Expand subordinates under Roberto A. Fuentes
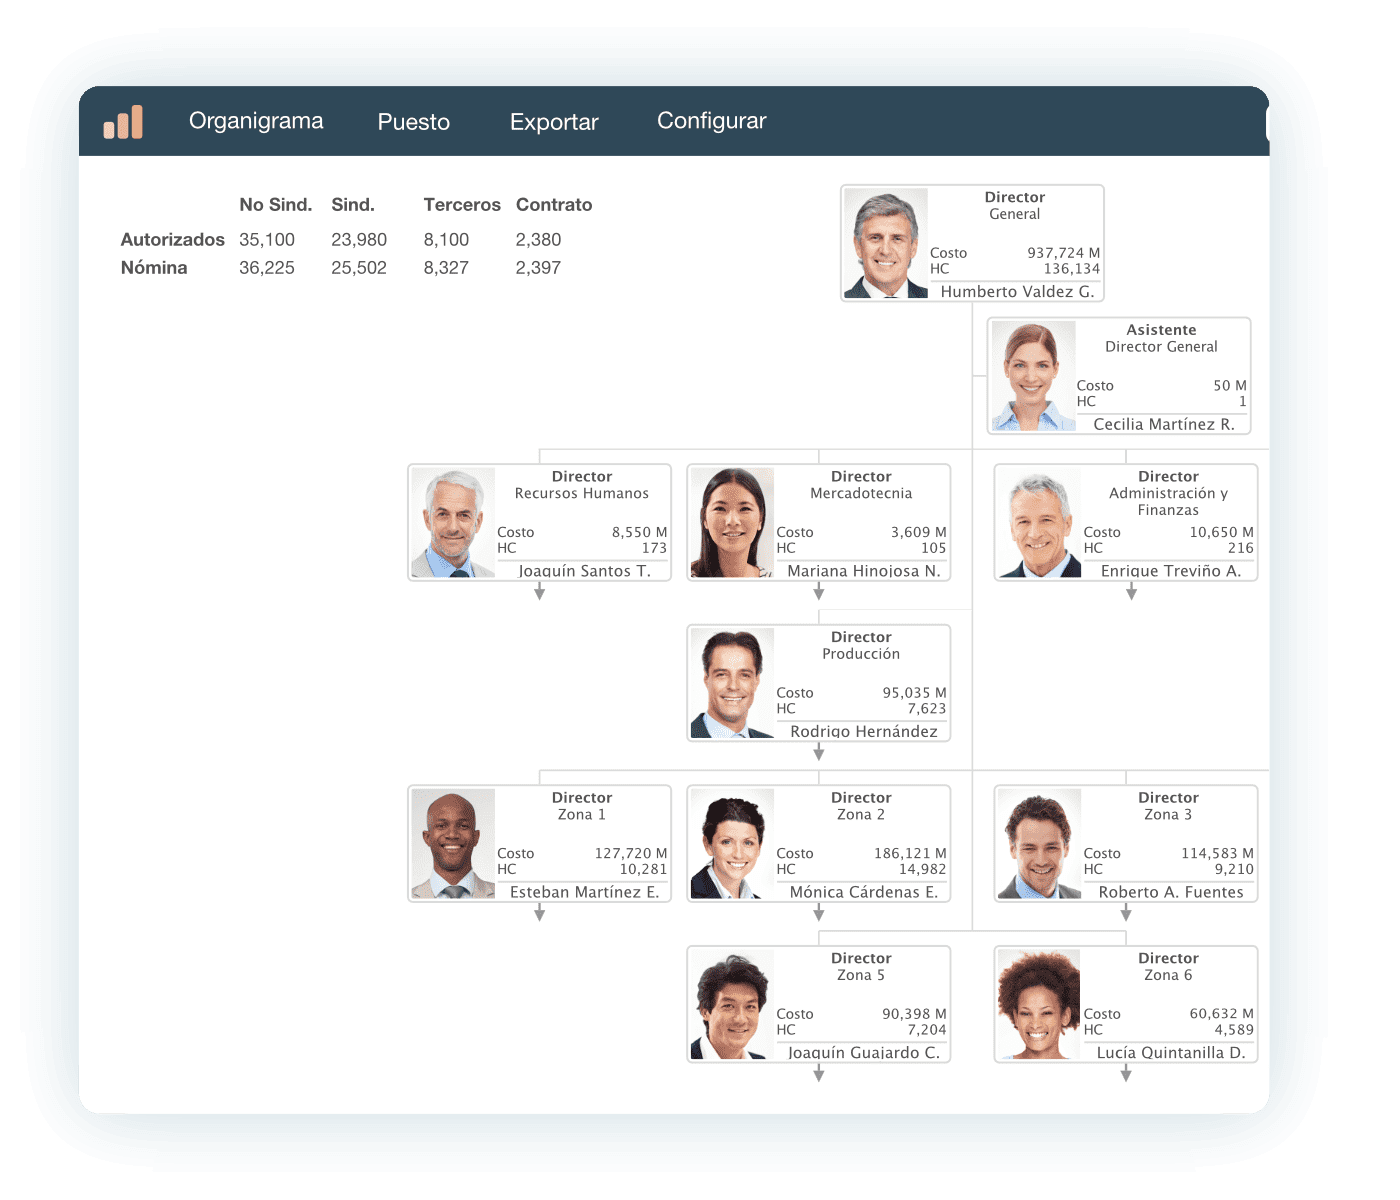Image resolution: width=1400 pixels, height=1200 pixels. point(1126,913)
